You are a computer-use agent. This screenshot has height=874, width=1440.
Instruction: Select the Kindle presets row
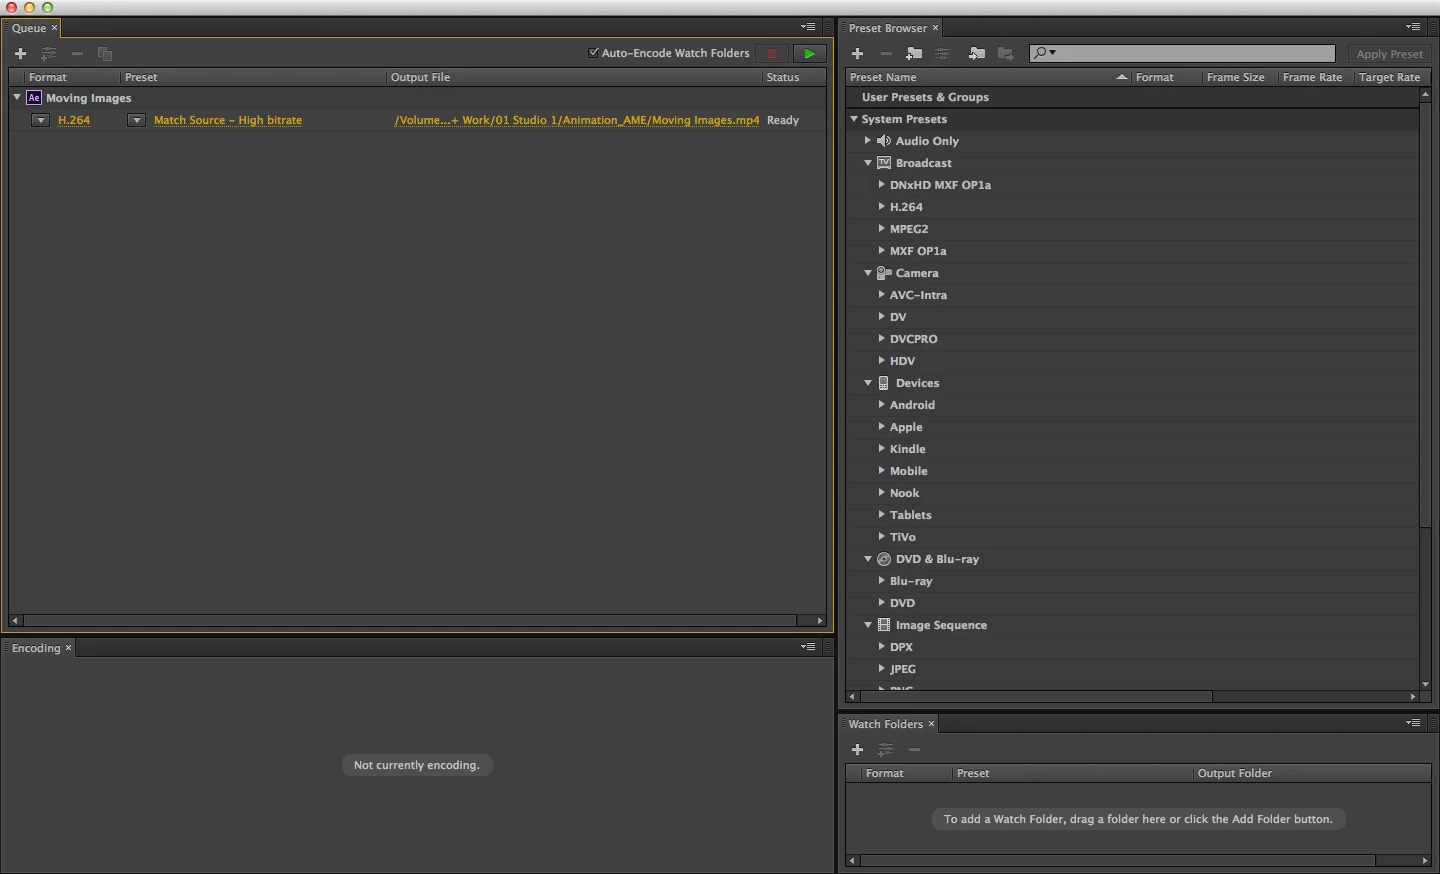coord(1132,449)
